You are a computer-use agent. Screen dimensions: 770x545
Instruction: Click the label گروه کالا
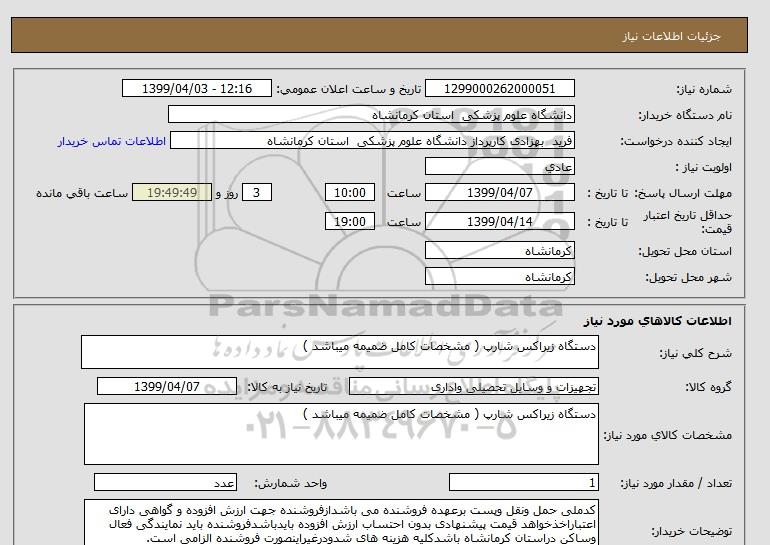click(708, 387)
